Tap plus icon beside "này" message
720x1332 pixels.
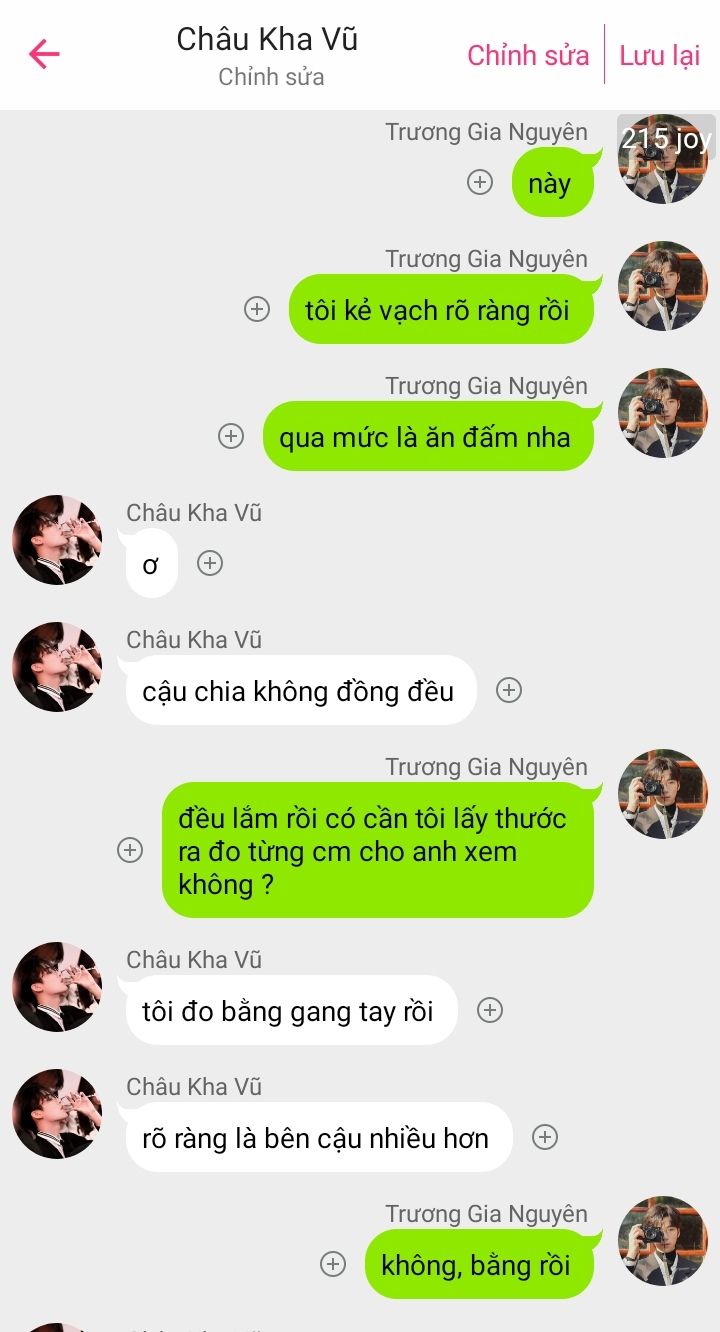pyautogui.click(x=481, y=182)
